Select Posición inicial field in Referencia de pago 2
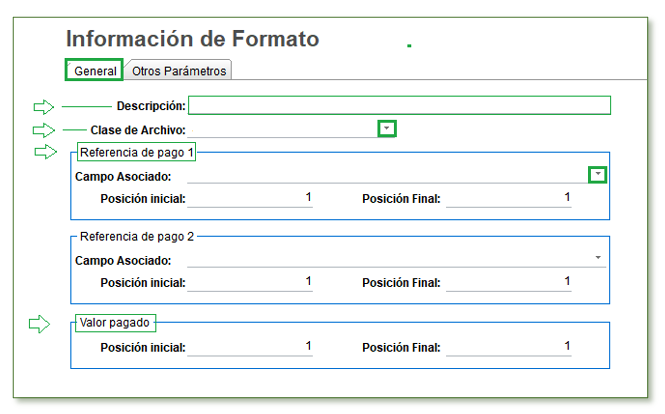Screen dimensions: 665x414 point(250,282)
